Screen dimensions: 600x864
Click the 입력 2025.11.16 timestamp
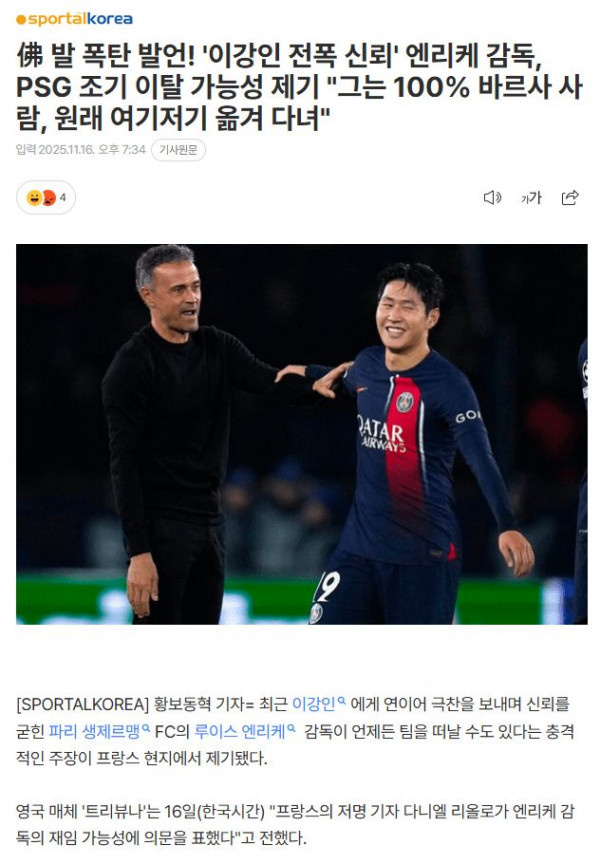pyautogui.click(x=80, y=150)
